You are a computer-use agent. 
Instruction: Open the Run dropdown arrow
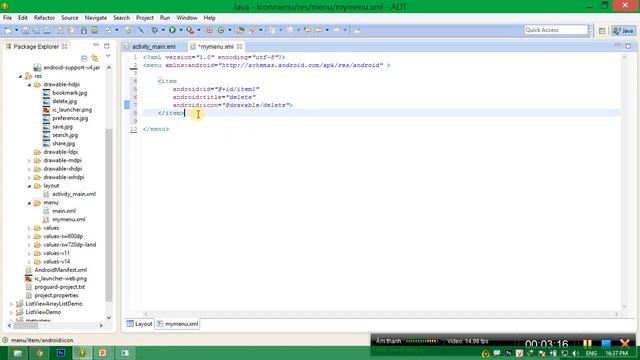180,30
